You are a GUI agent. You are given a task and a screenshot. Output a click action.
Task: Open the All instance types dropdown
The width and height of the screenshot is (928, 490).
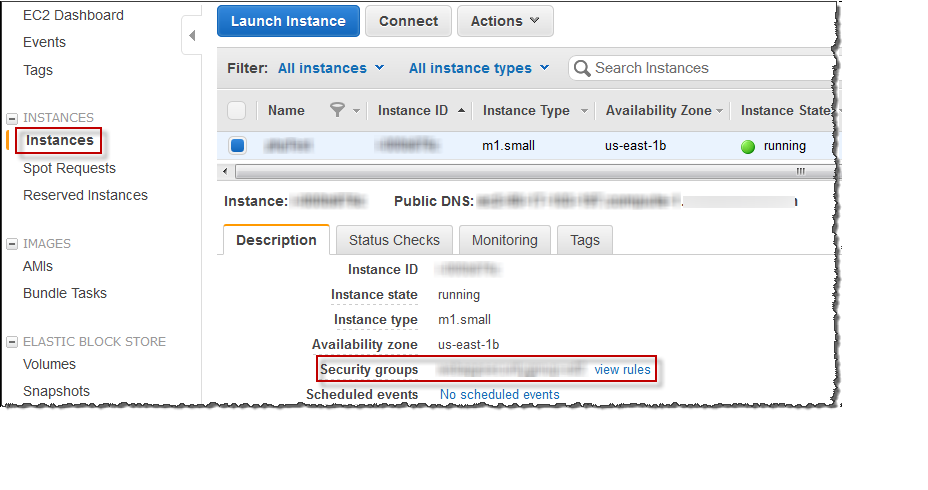pyautogui.click(x=479, y=68)
